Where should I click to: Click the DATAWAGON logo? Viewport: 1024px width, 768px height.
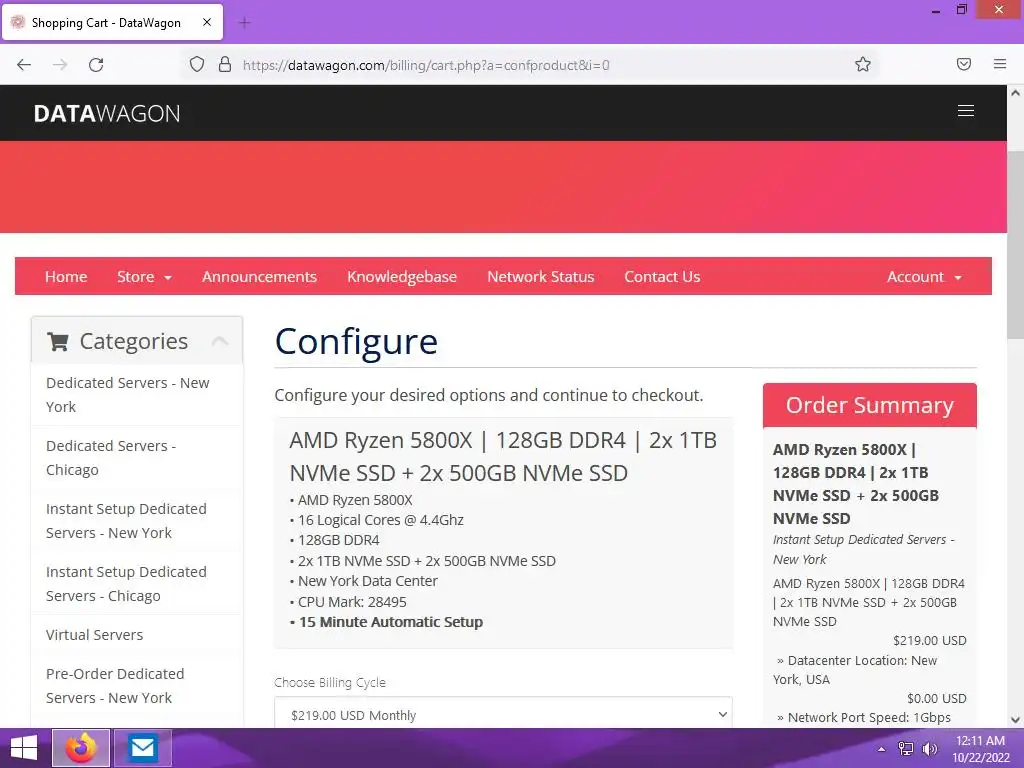point(107,114)
